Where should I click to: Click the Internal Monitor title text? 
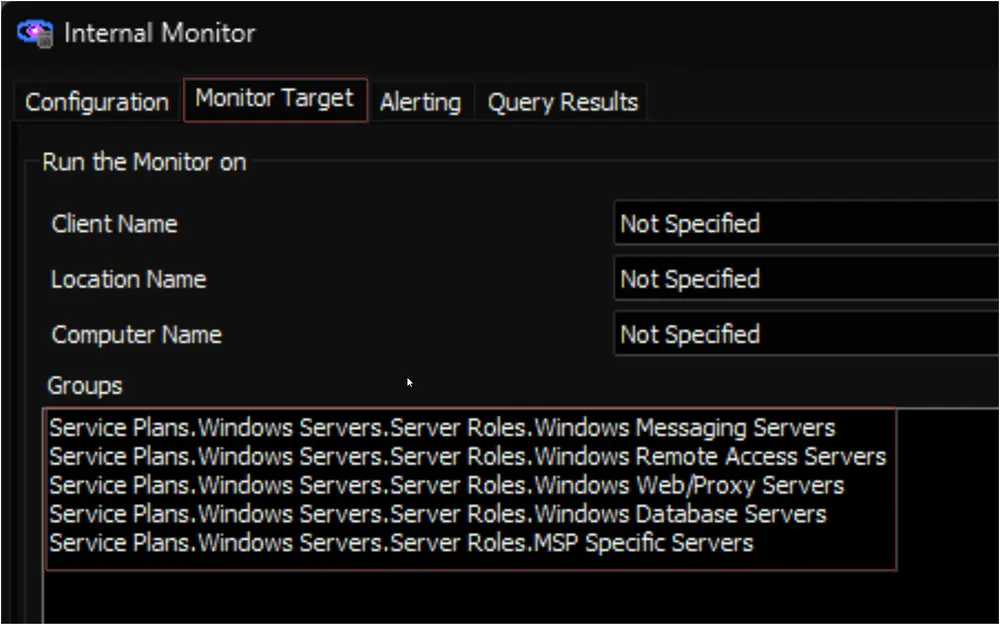[159, 33]
